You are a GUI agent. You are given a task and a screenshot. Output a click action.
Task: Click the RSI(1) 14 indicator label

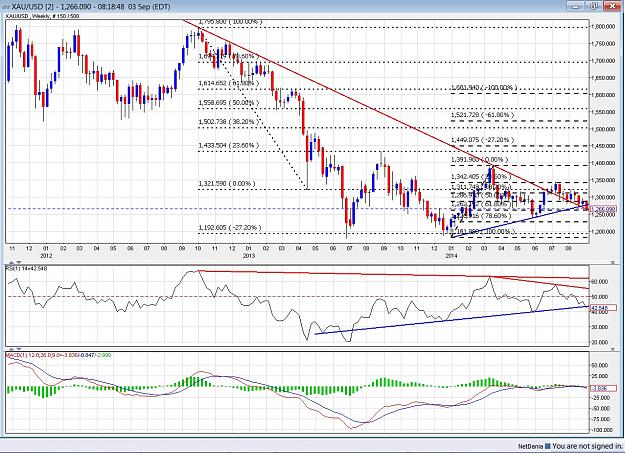tap(26, 269)
